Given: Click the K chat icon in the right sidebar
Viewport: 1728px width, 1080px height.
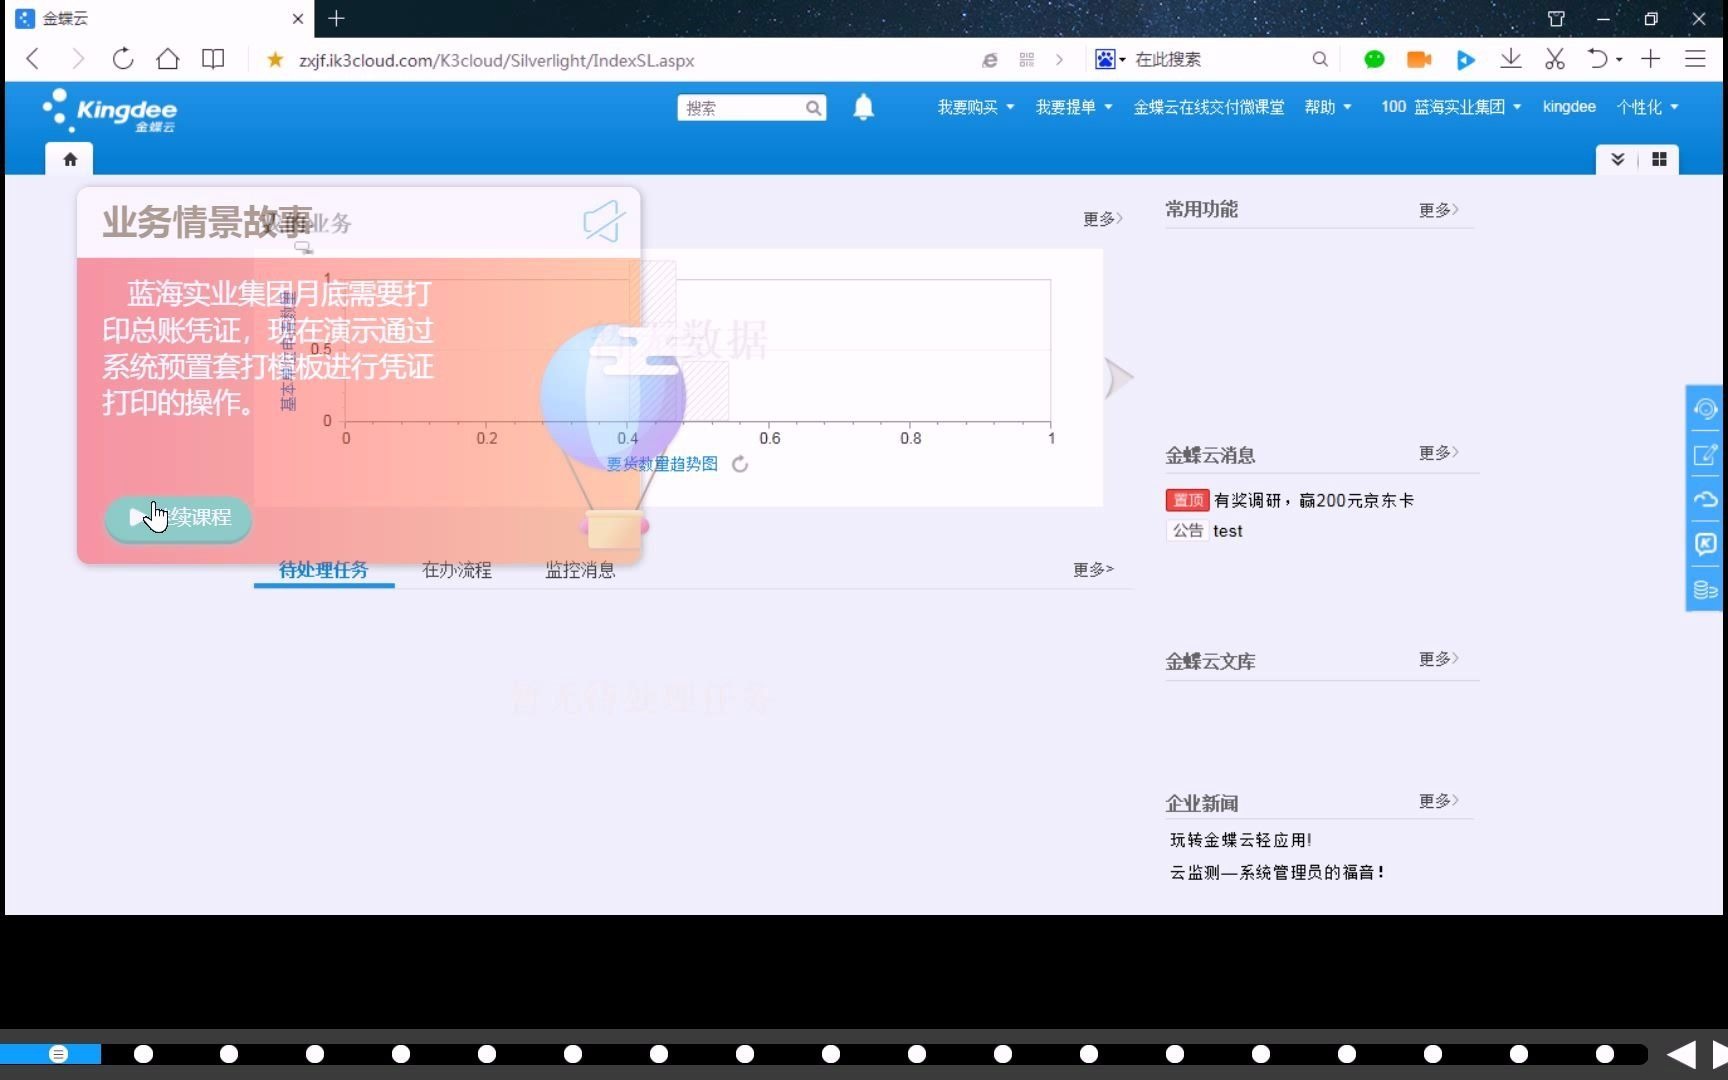Looking at the screenshot, I should [x=1705, y=544].
